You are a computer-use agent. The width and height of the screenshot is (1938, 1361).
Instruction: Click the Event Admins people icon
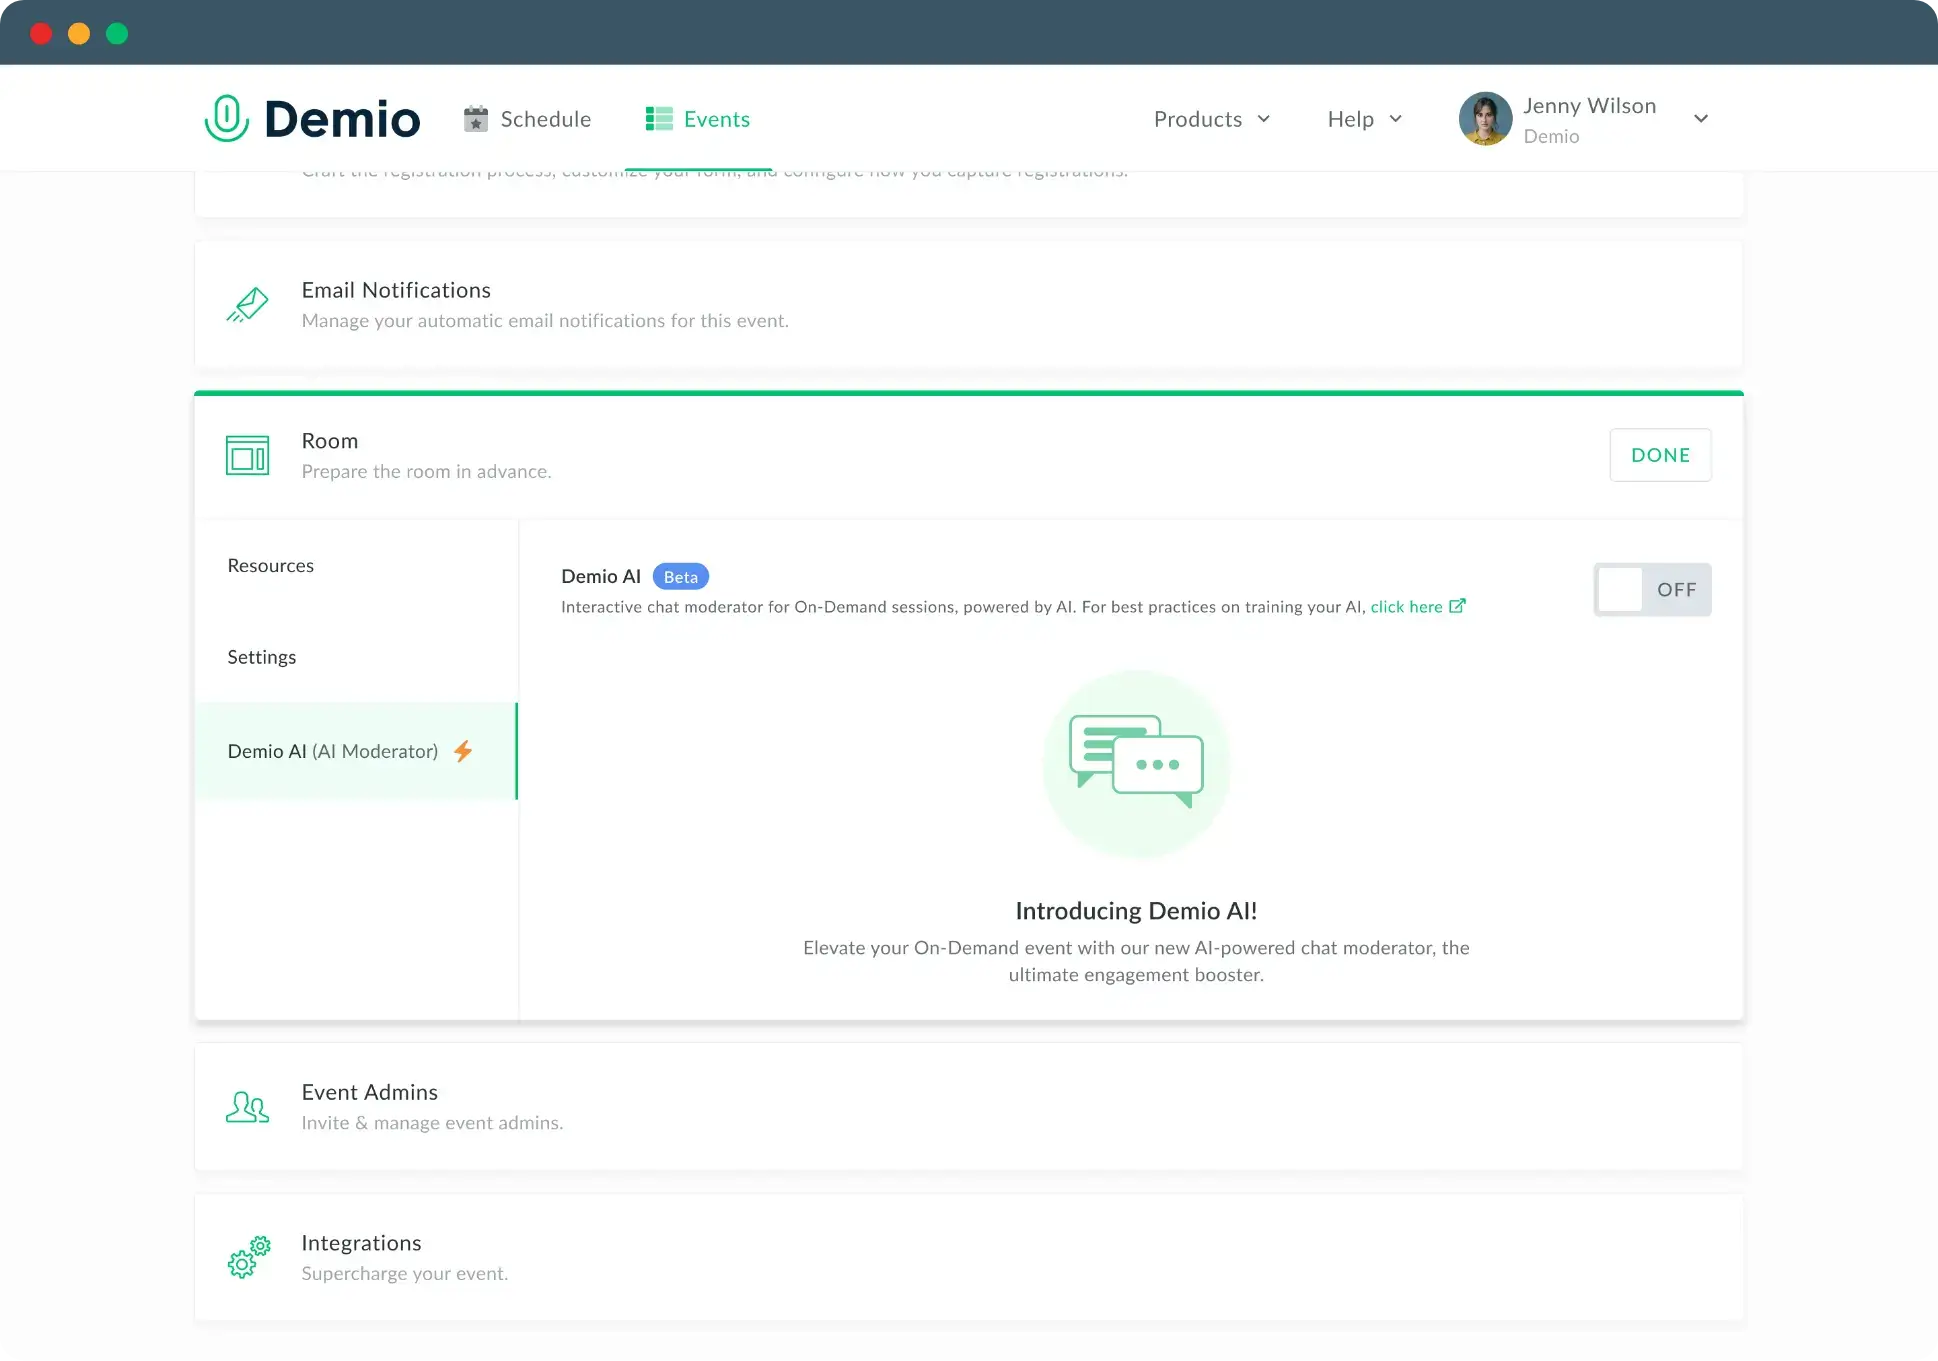(x=247, y=1107)
